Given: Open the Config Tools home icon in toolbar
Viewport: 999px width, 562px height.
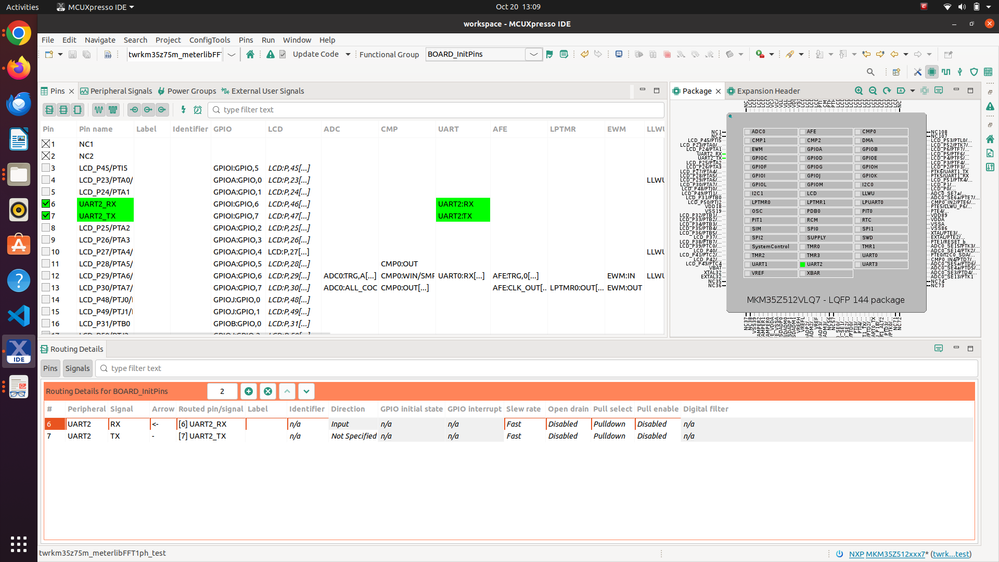Looking at the screenshot, I should click(x=250, y=54).
